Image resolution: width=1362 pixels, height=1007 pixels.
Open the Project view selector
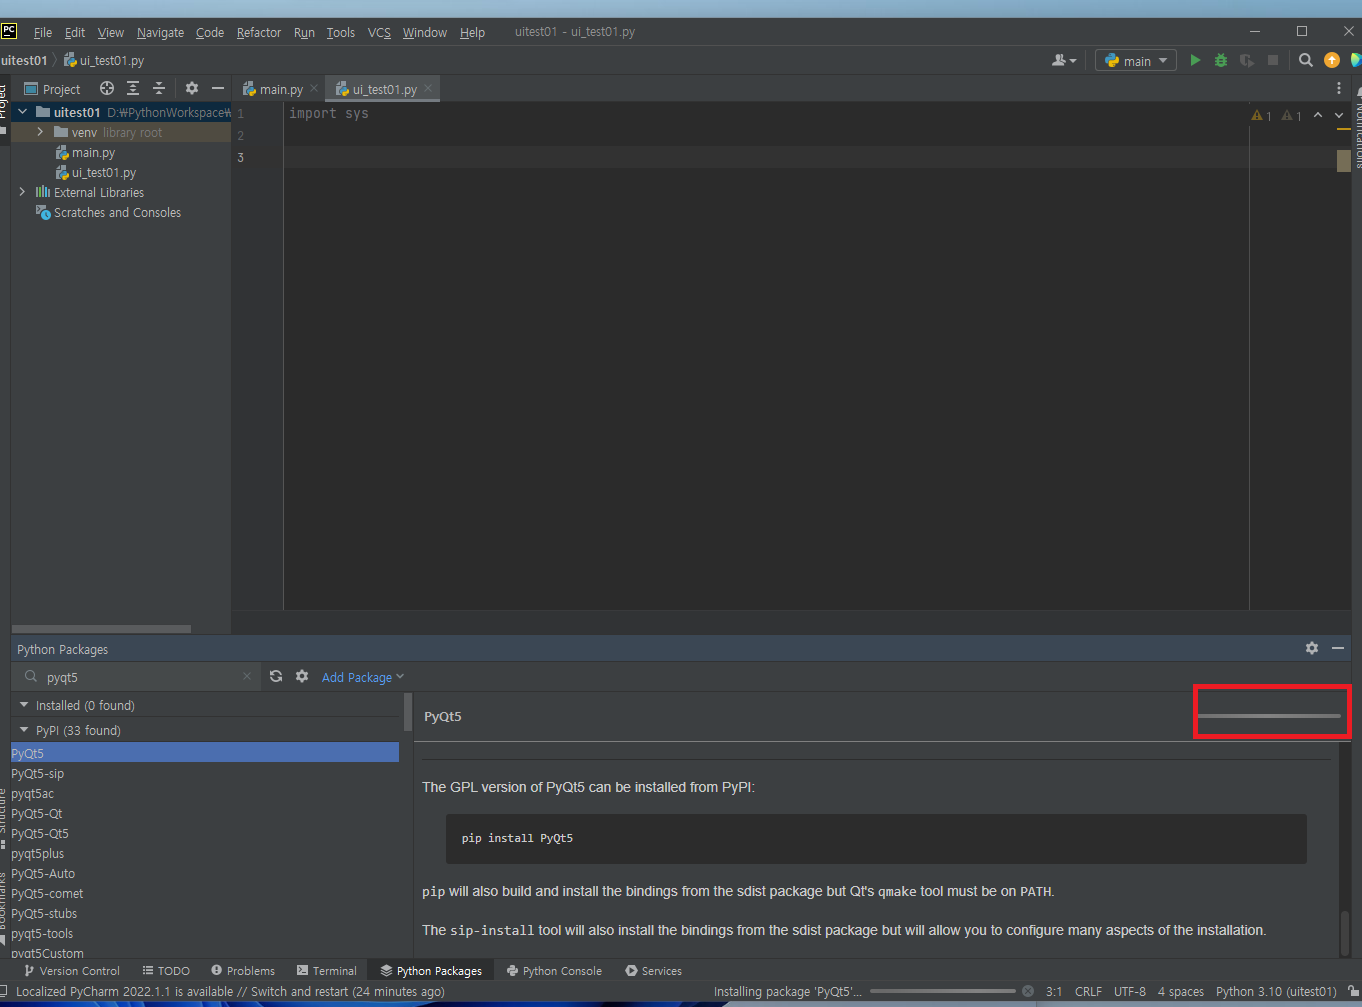click(x=52, y=89)
